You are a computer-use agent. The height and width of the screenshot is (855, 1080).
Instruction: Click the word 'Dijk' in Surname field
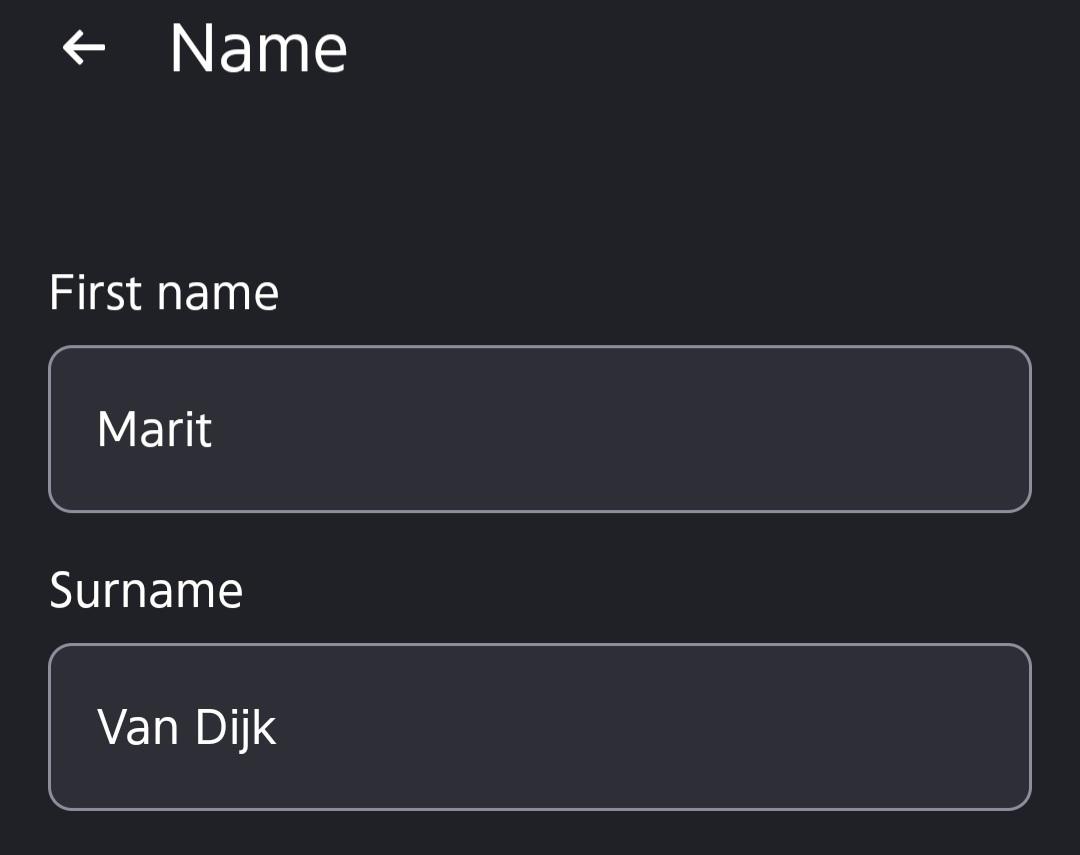click(x=236, y=729)
